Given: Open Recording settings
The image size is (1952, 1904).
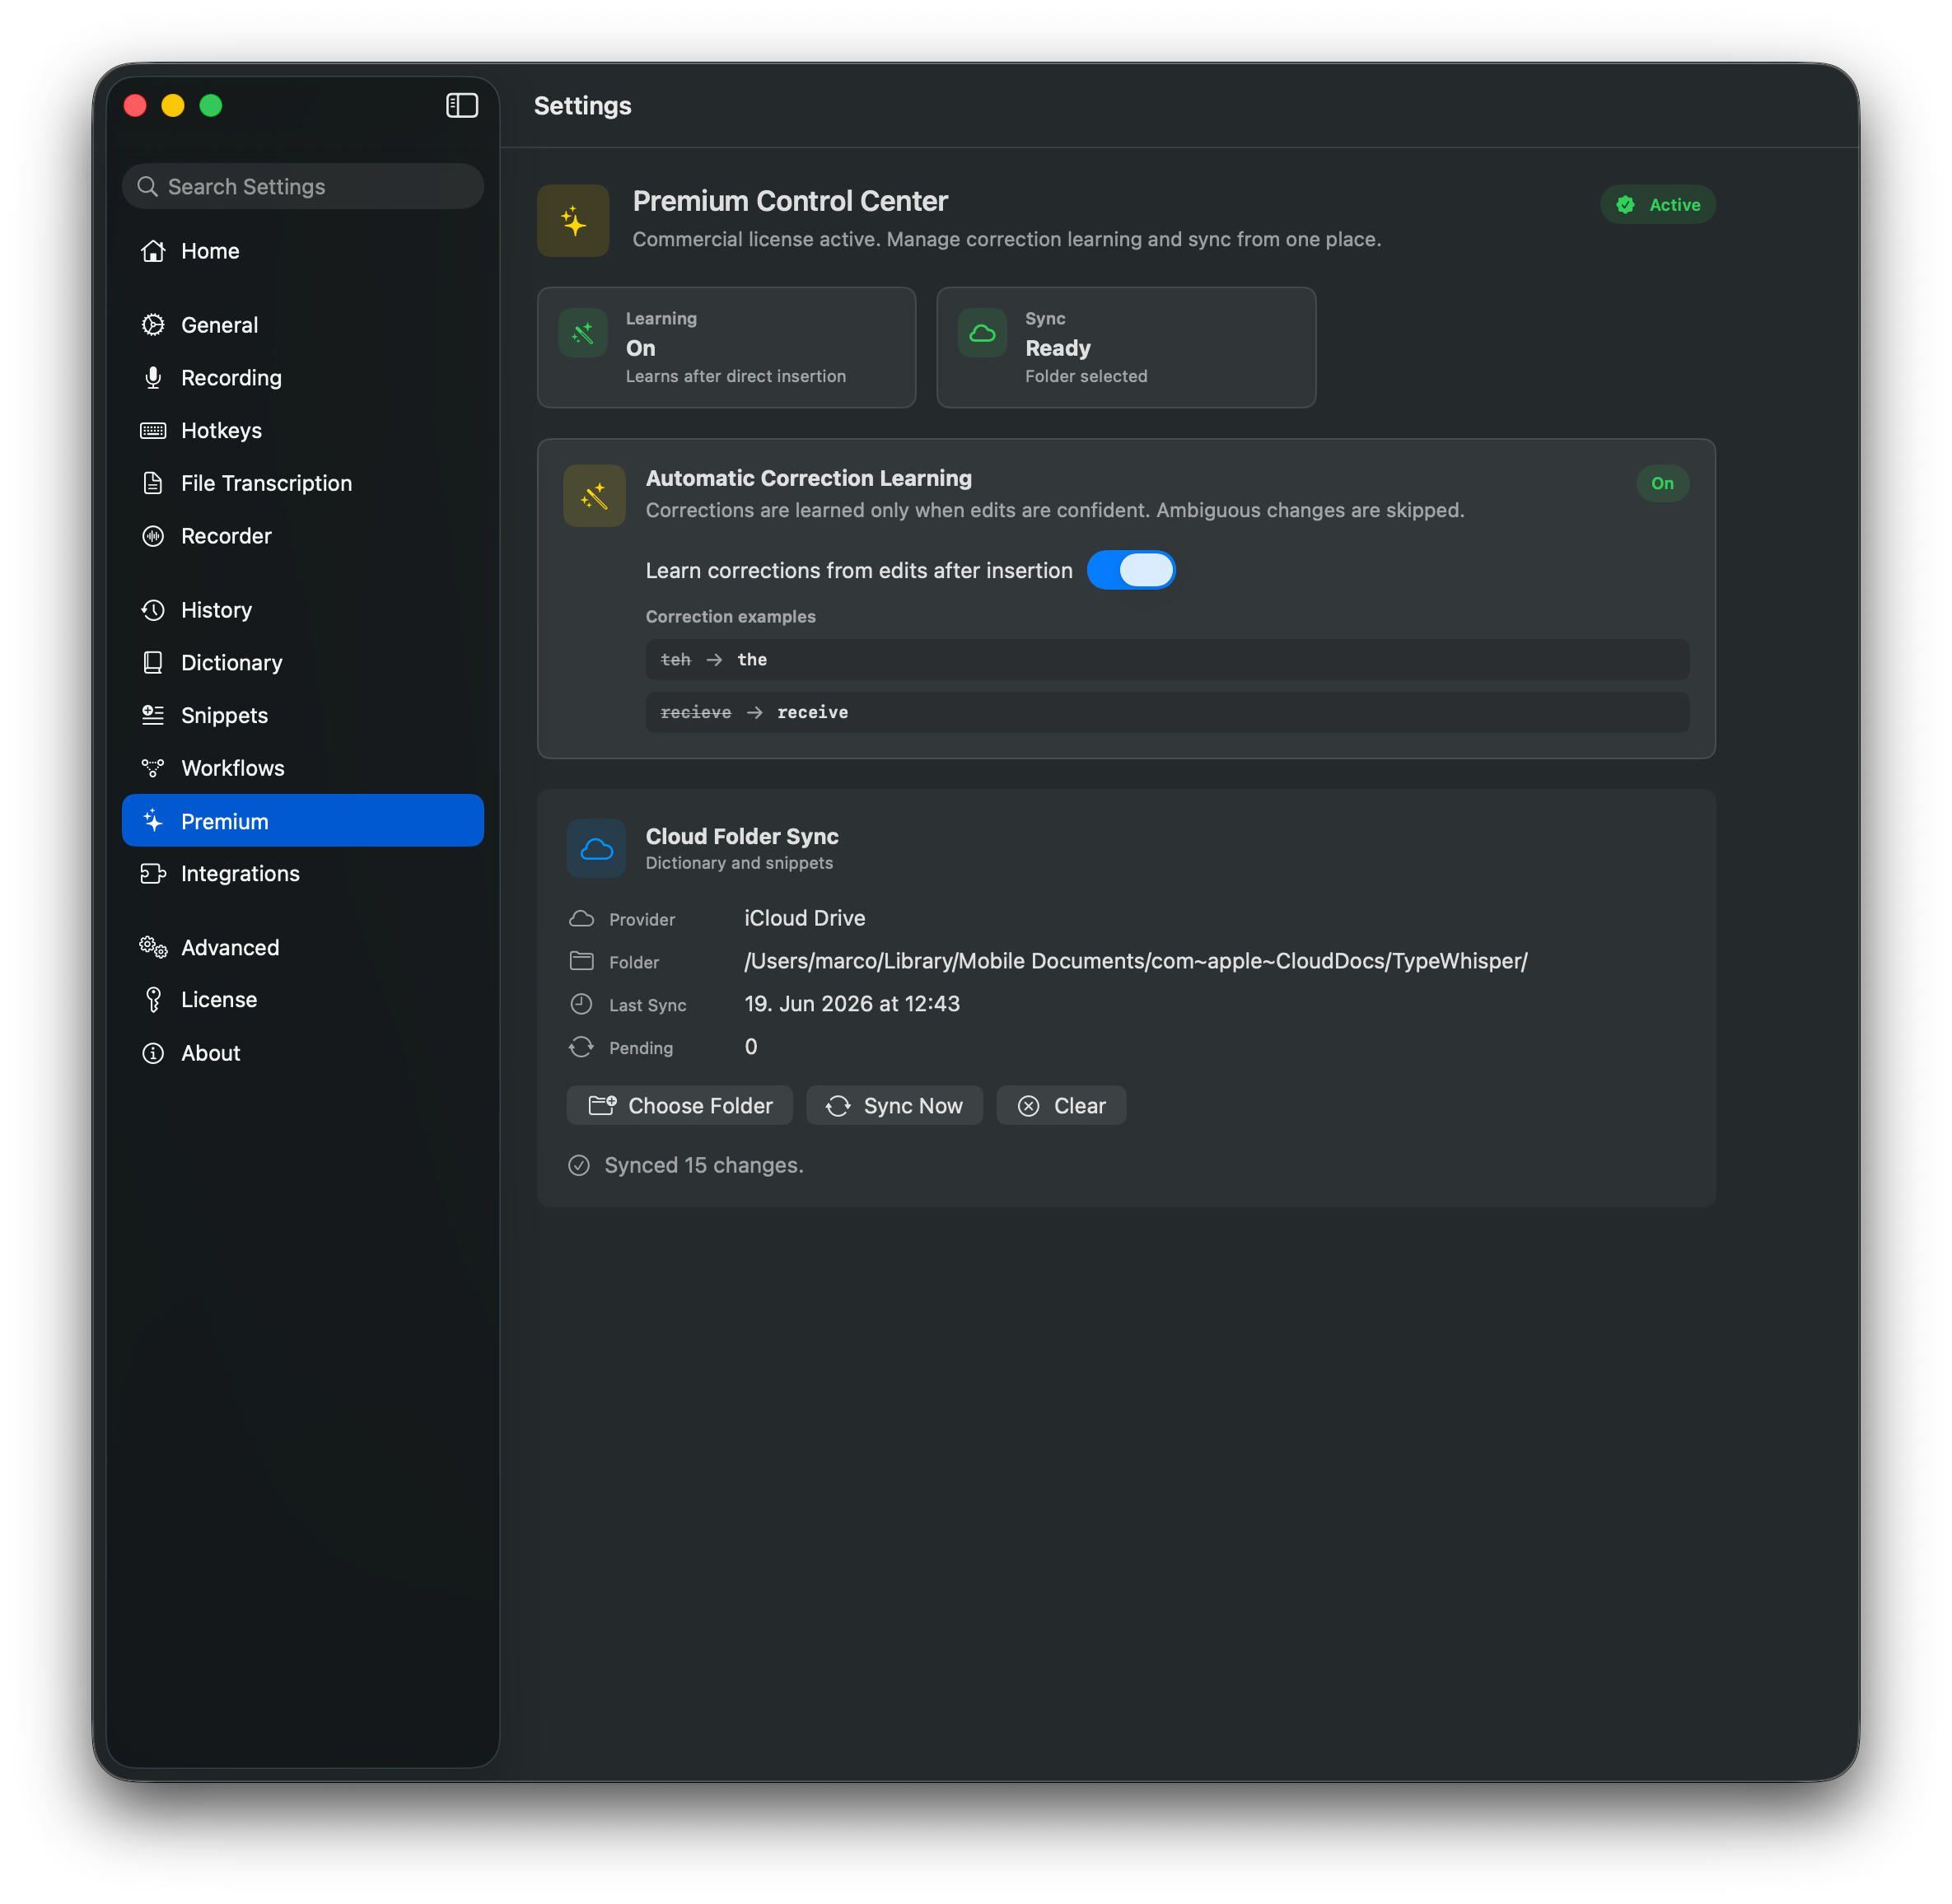Looking at the screenshot, I should coord(303,378).
